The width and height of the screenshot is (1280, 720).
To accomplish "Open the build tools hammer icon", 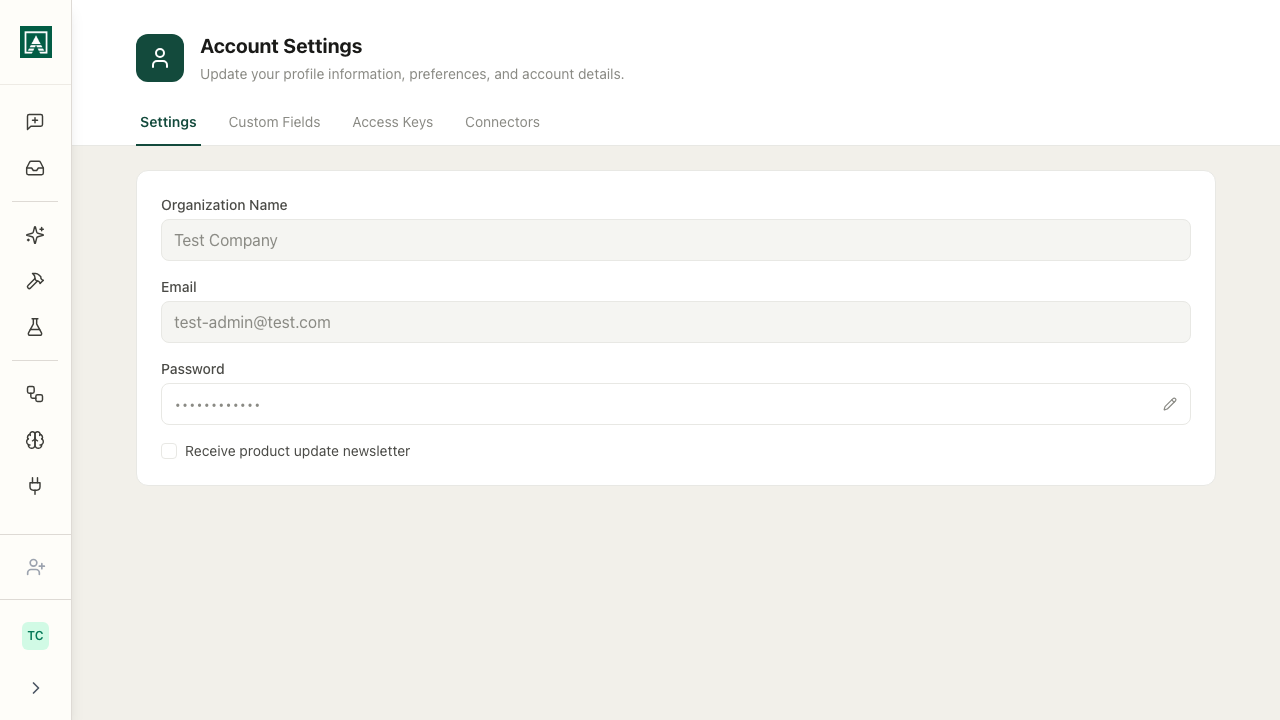I will coord(35,281).
